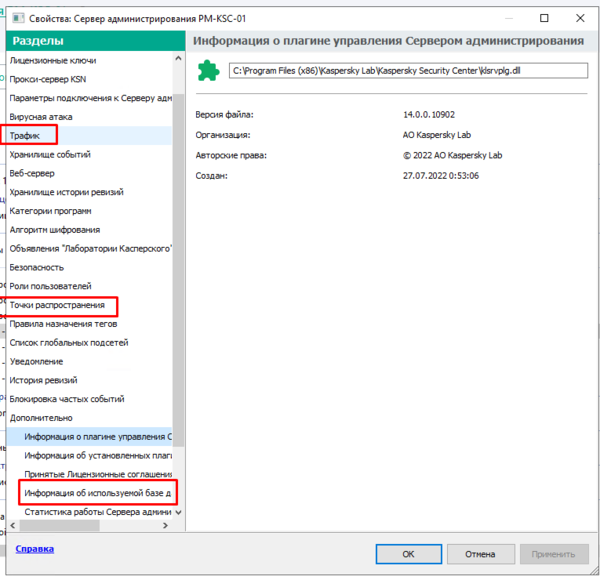Click the Авторские права label
This screenshot has height=580, width=600.
tap(231, 155)
